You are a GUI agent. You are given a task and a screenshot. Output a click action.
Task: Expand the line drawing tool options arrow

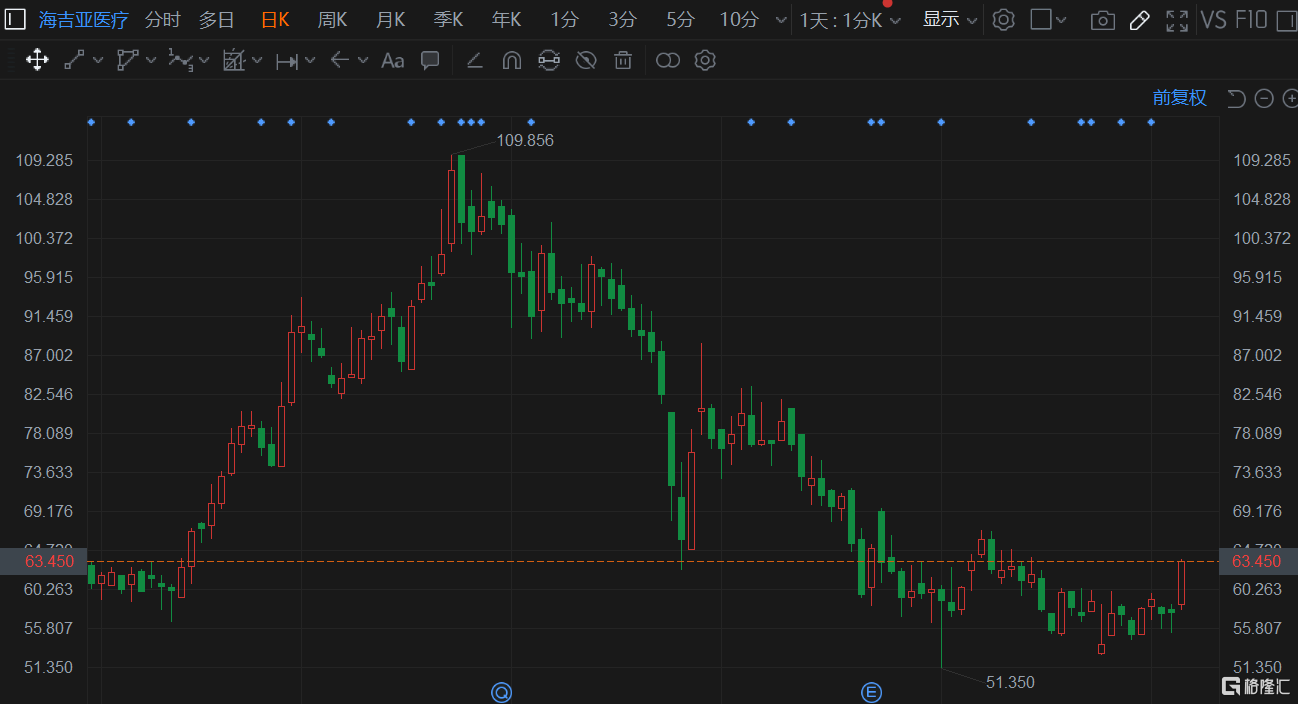tap(98, 61)
